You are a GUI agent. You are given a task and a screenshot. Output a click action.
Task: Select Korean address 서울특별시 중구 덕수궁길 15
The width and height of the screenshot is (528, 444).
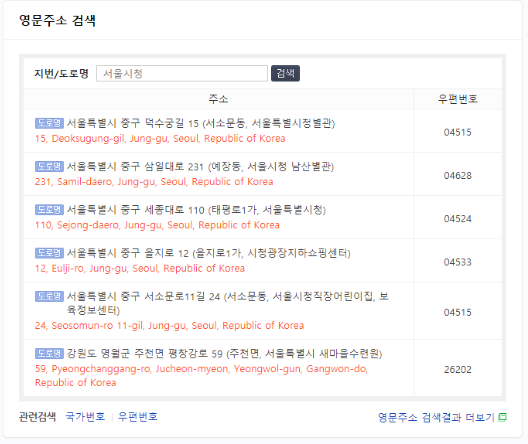pos(201,123)
